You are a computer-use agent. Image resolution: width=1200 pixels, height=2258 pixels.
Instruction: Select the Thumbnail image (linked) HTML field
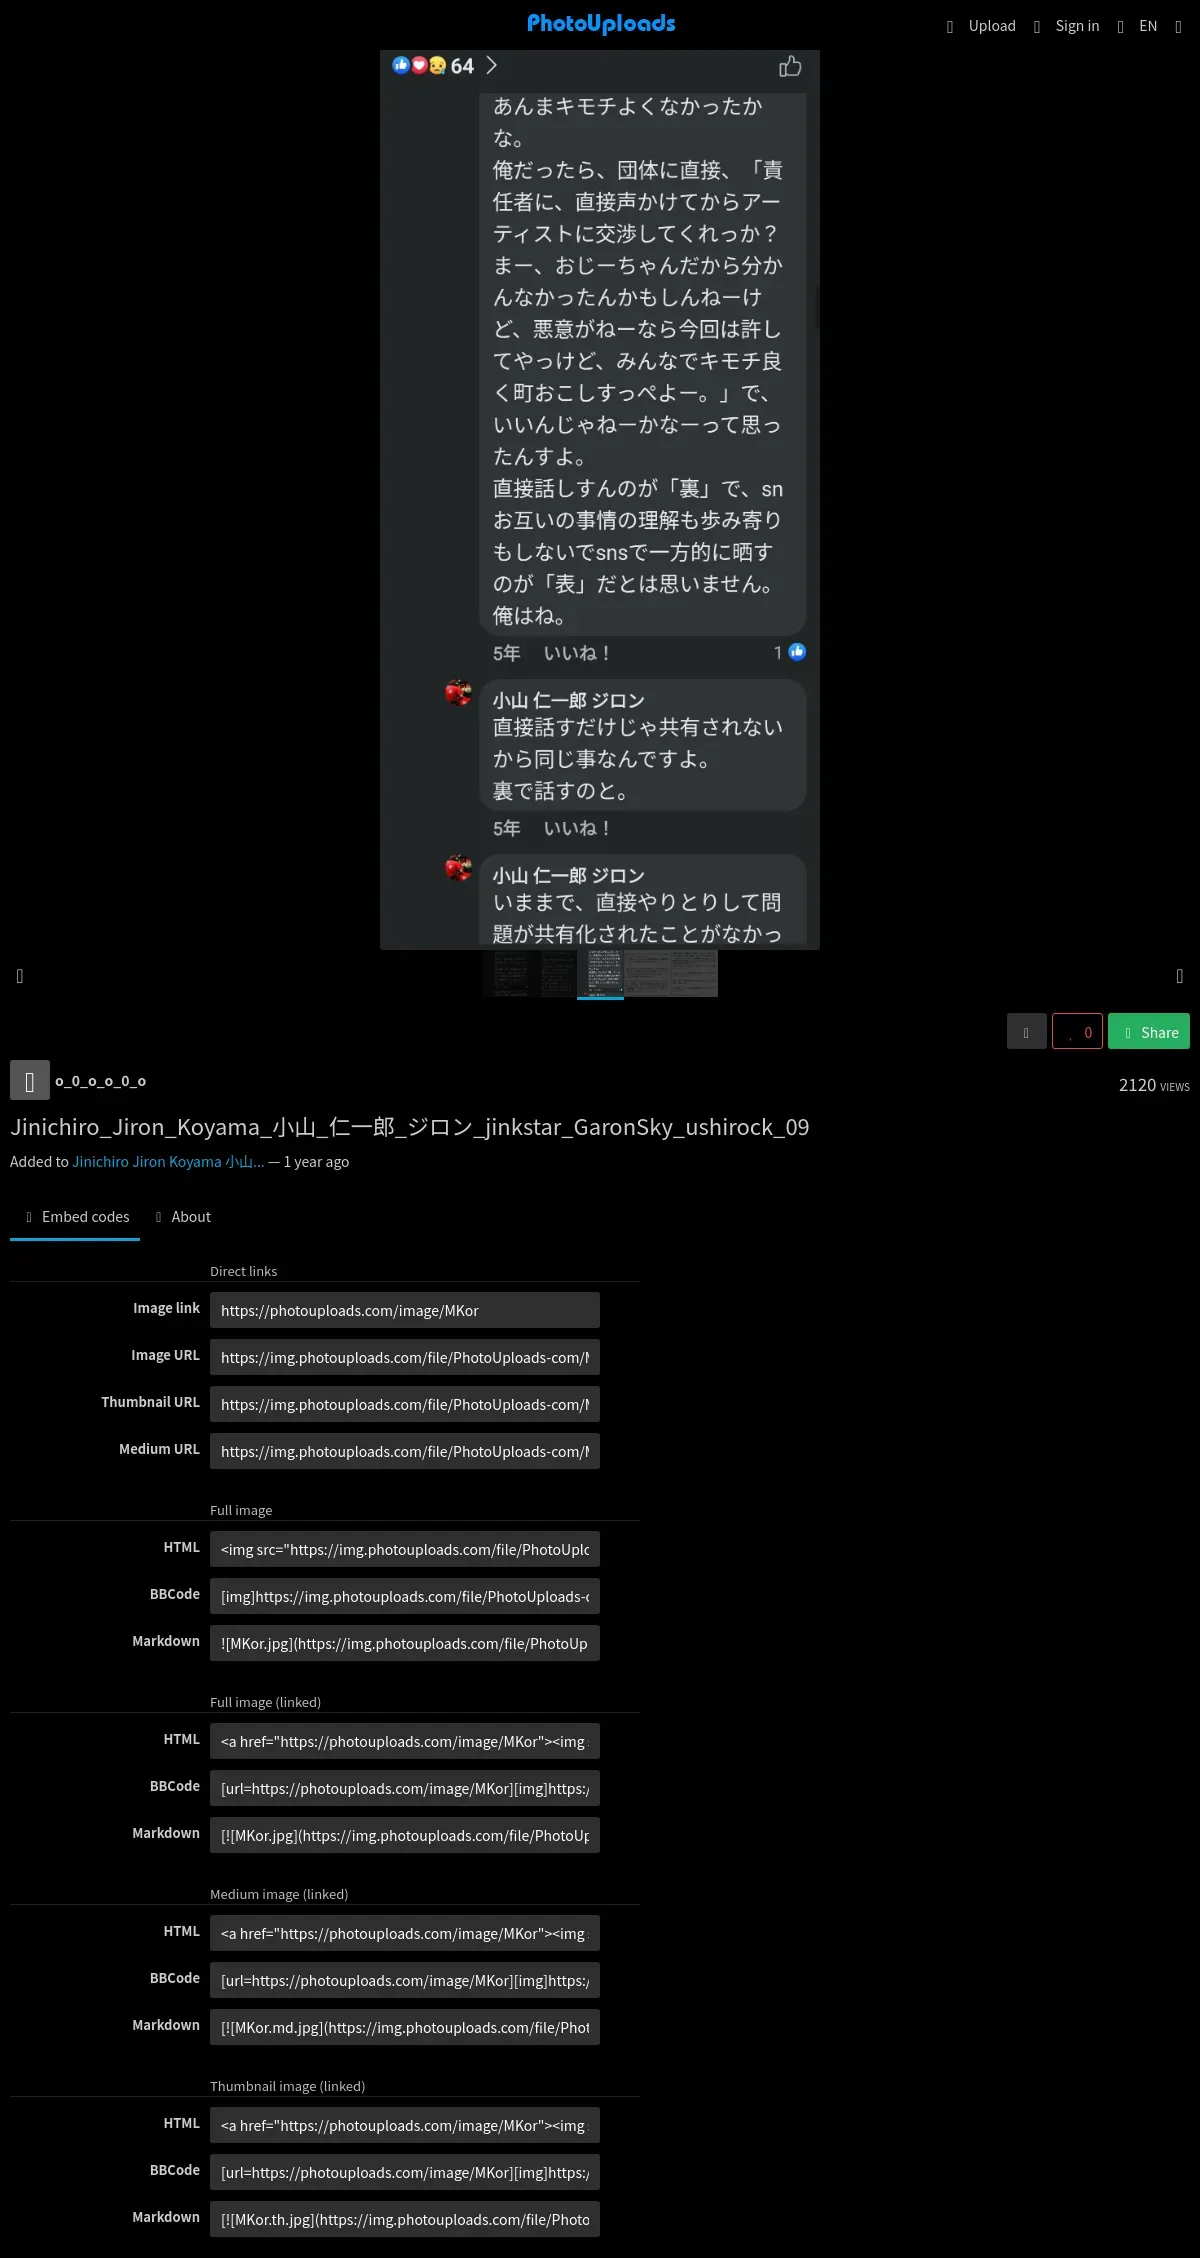tap(405, 2125)
